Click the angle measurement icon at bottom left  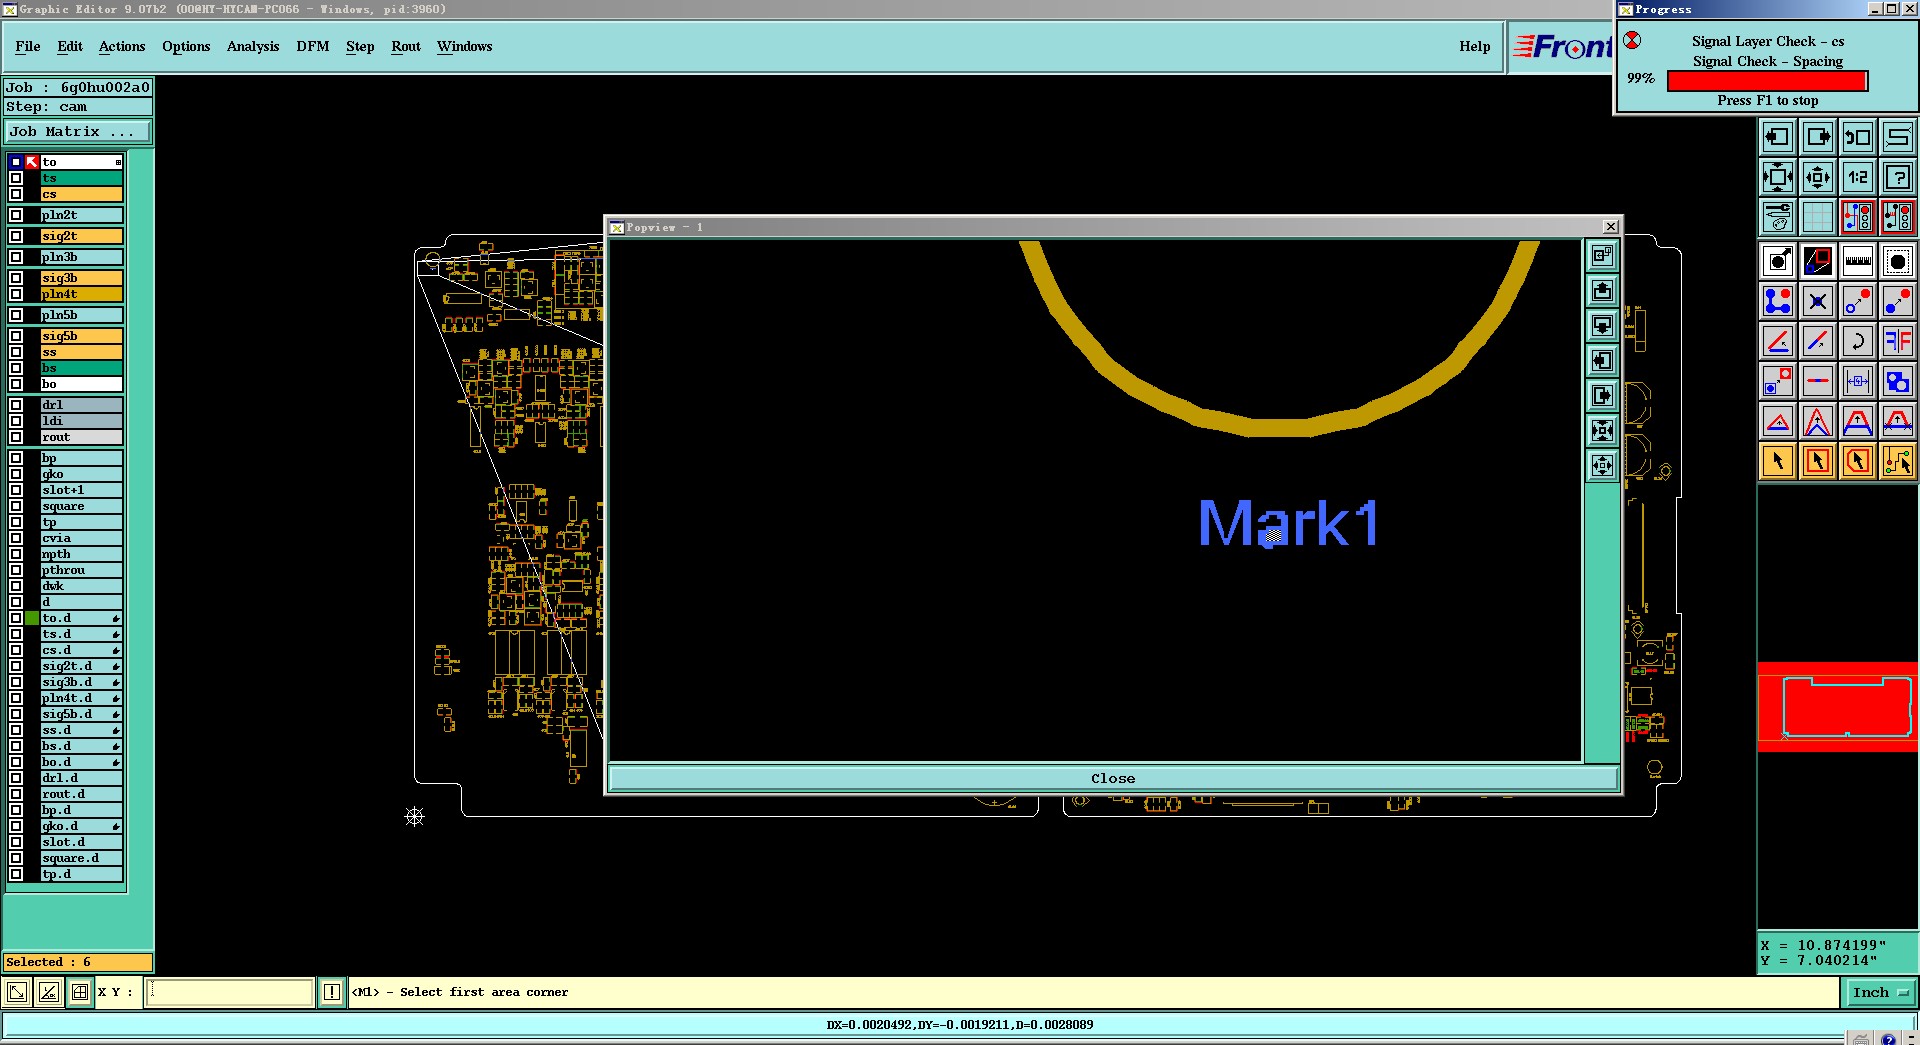(x=48, y=992)
